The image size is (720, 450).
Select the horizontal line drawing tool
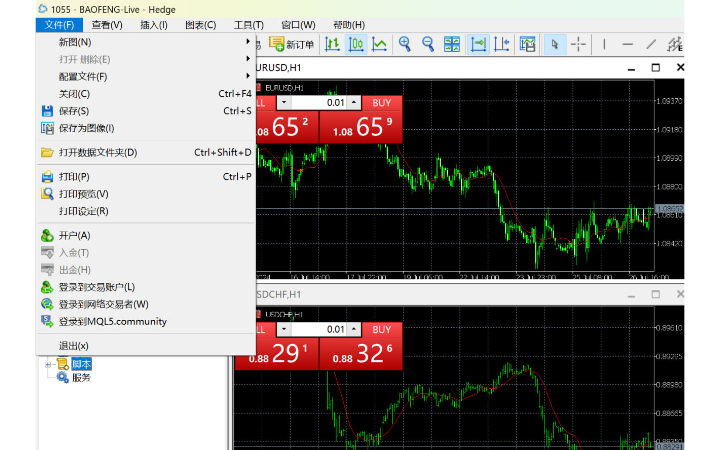(x=628, y=45)
